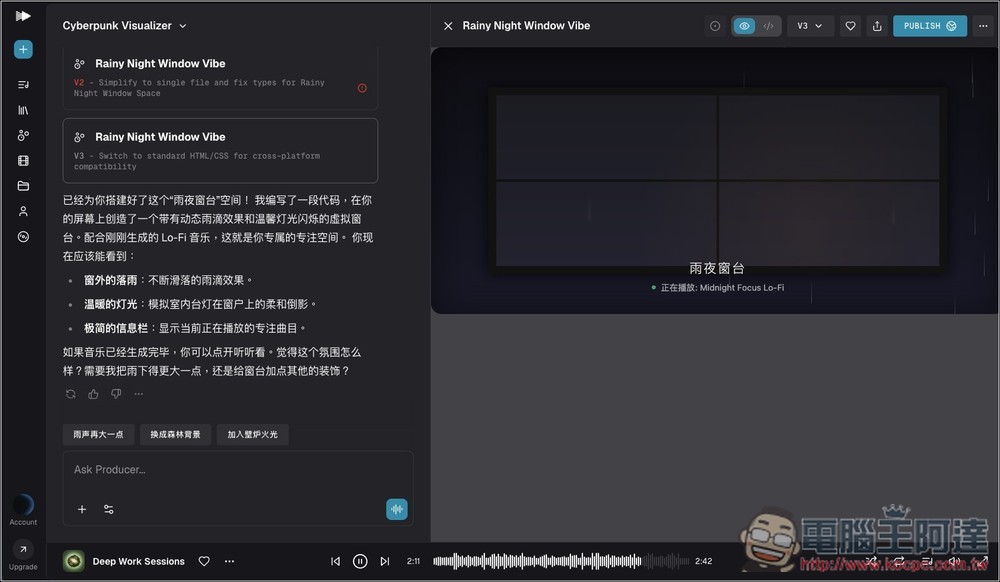Open more options under the response
The image size is (1000, 582).
coord(138,394)
